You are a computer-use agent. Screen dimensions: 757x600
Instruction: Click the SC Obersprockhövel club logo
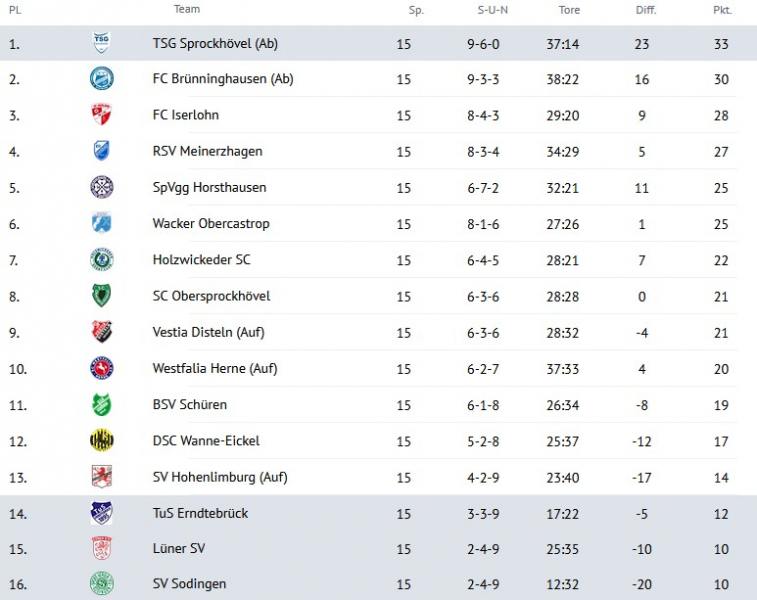pos(101,296)
